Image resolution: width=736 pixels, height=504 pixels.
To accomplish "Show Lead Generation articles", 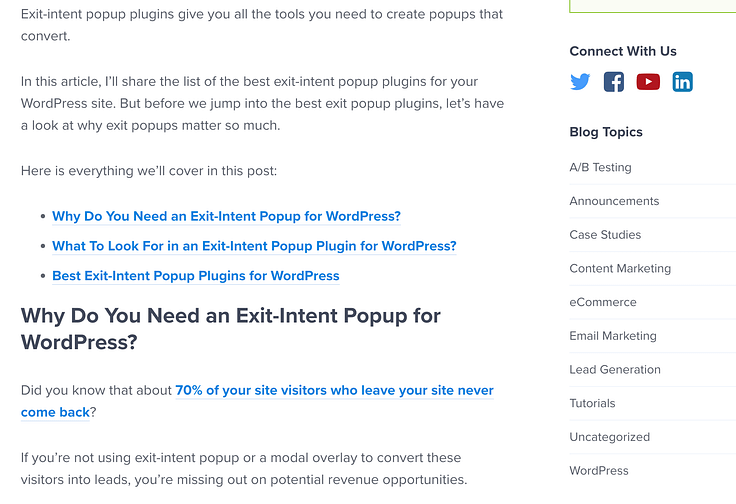I will [615, 370].
